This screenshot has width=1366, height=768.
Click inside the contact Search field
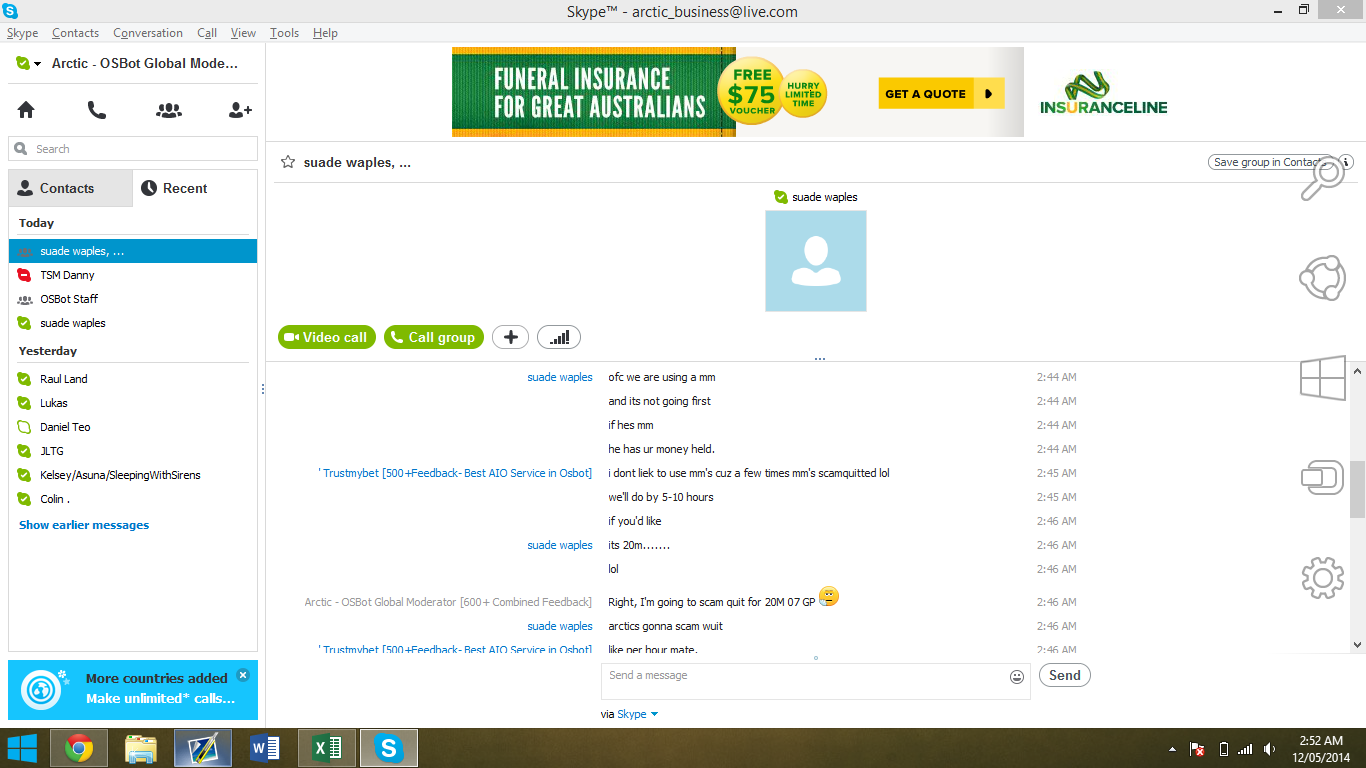pos(130,147)
